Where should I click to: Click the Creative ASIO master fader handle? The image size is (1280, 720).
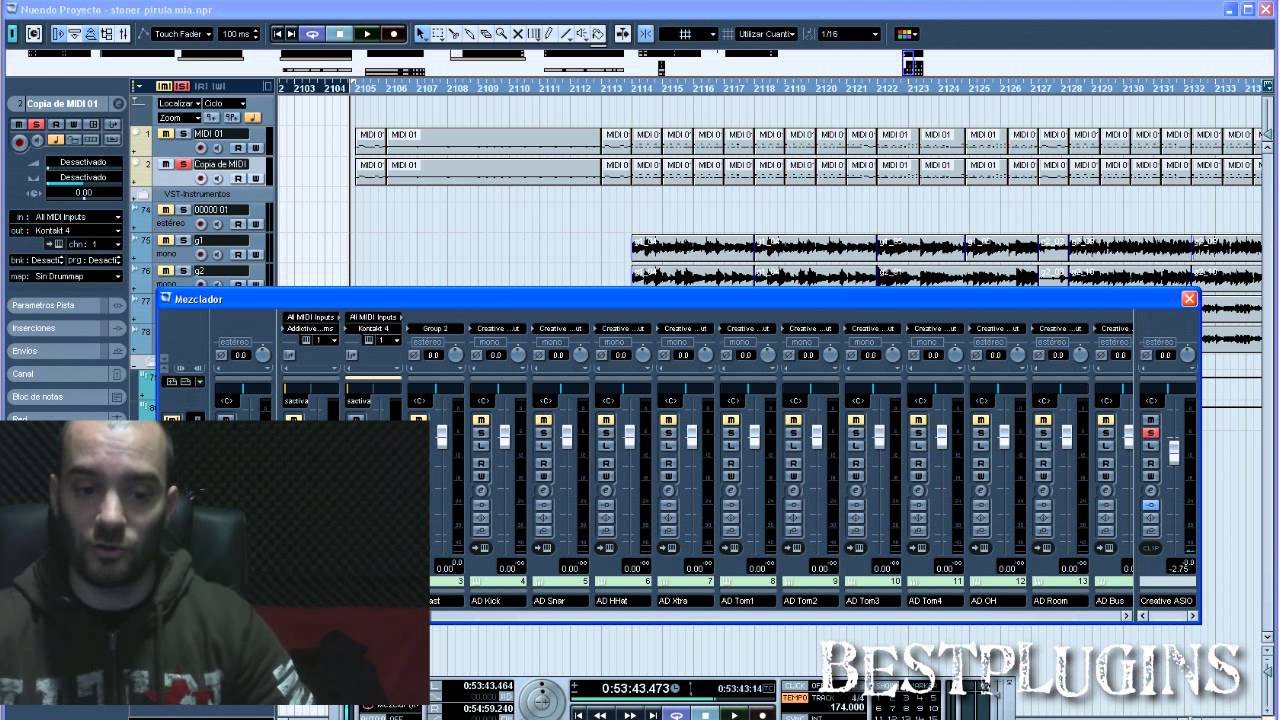click(x=1174, y=451)
